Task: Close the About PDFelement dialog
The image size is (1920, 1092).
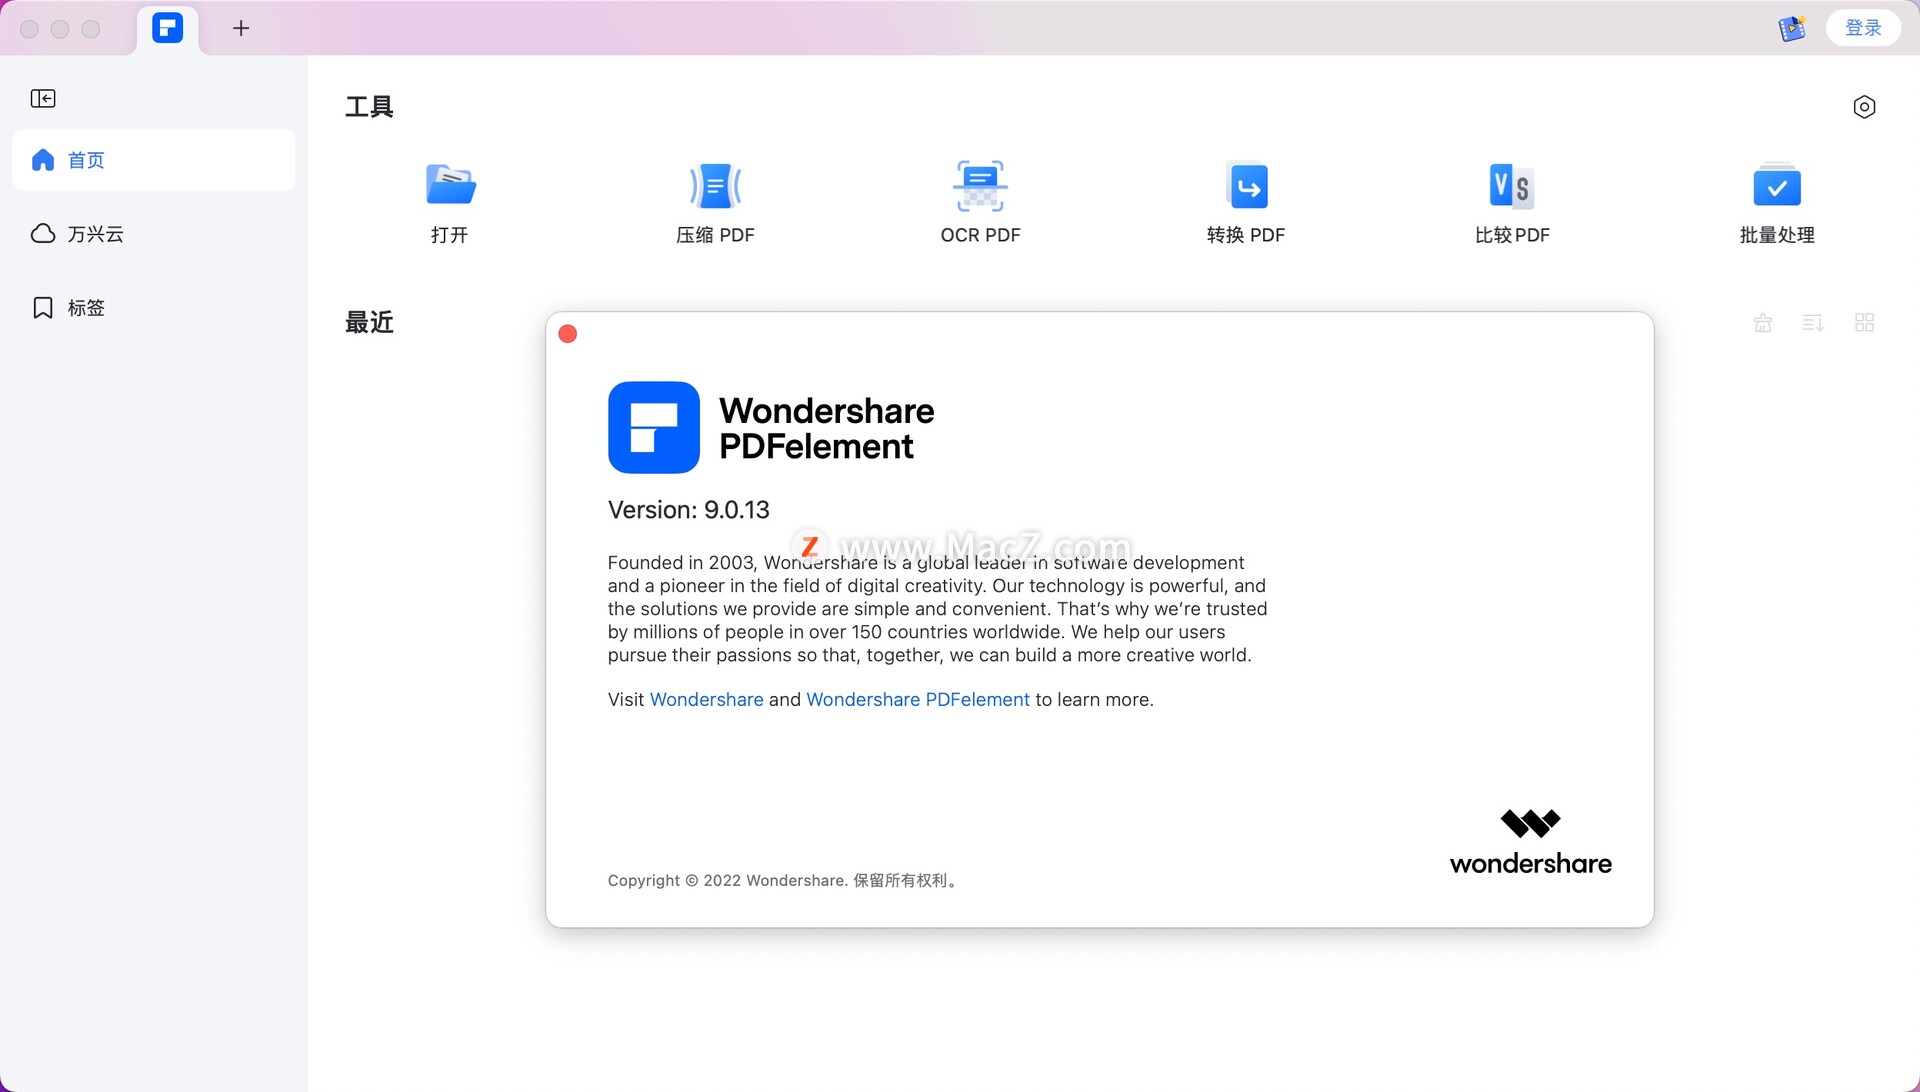Action: click(568, 334)
